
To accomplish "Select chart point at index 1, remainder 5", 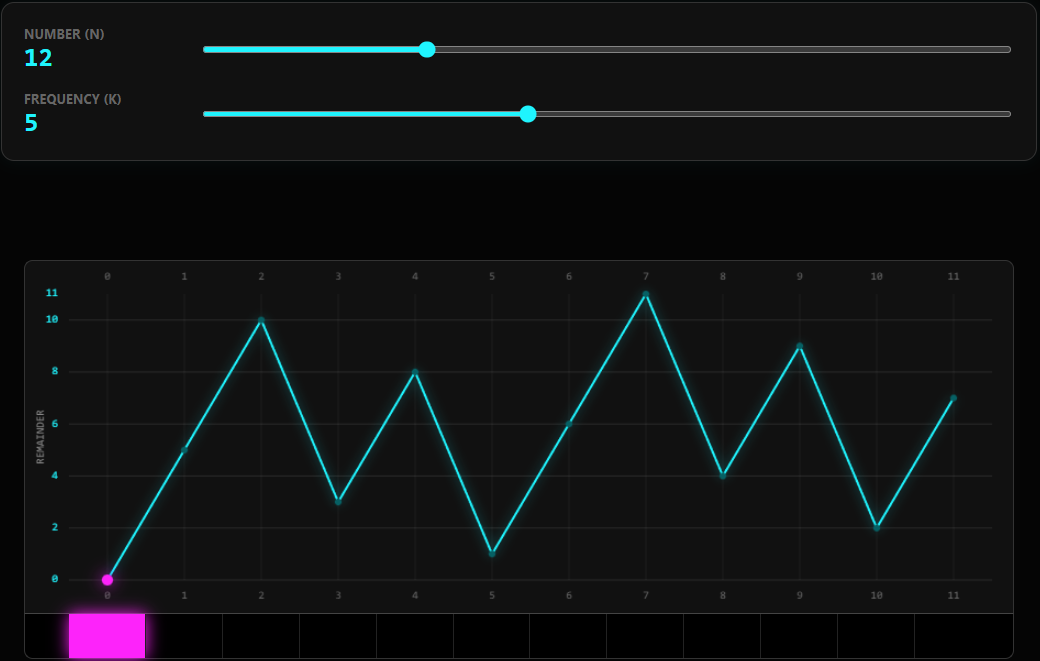I will [184, 449].
